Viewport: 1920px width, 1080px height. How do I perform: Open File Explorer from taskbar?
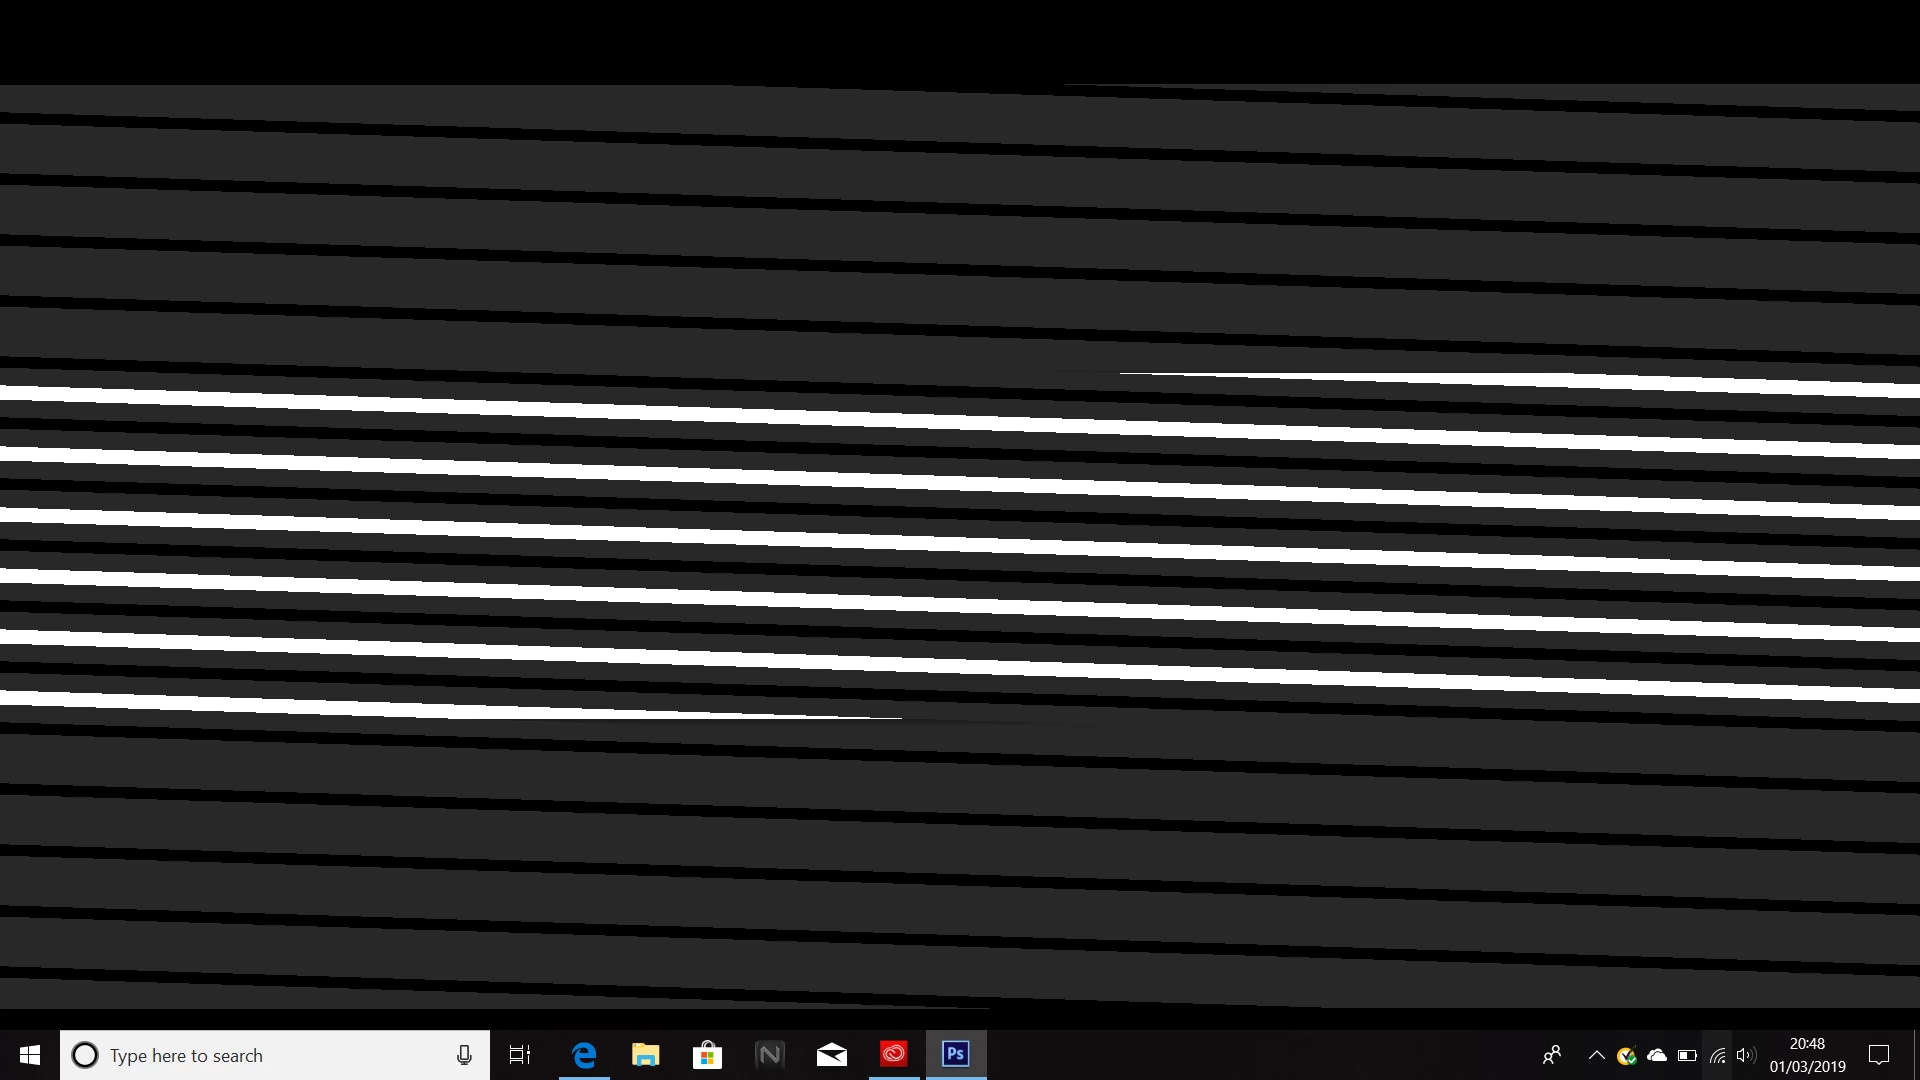pos(646,1055)
